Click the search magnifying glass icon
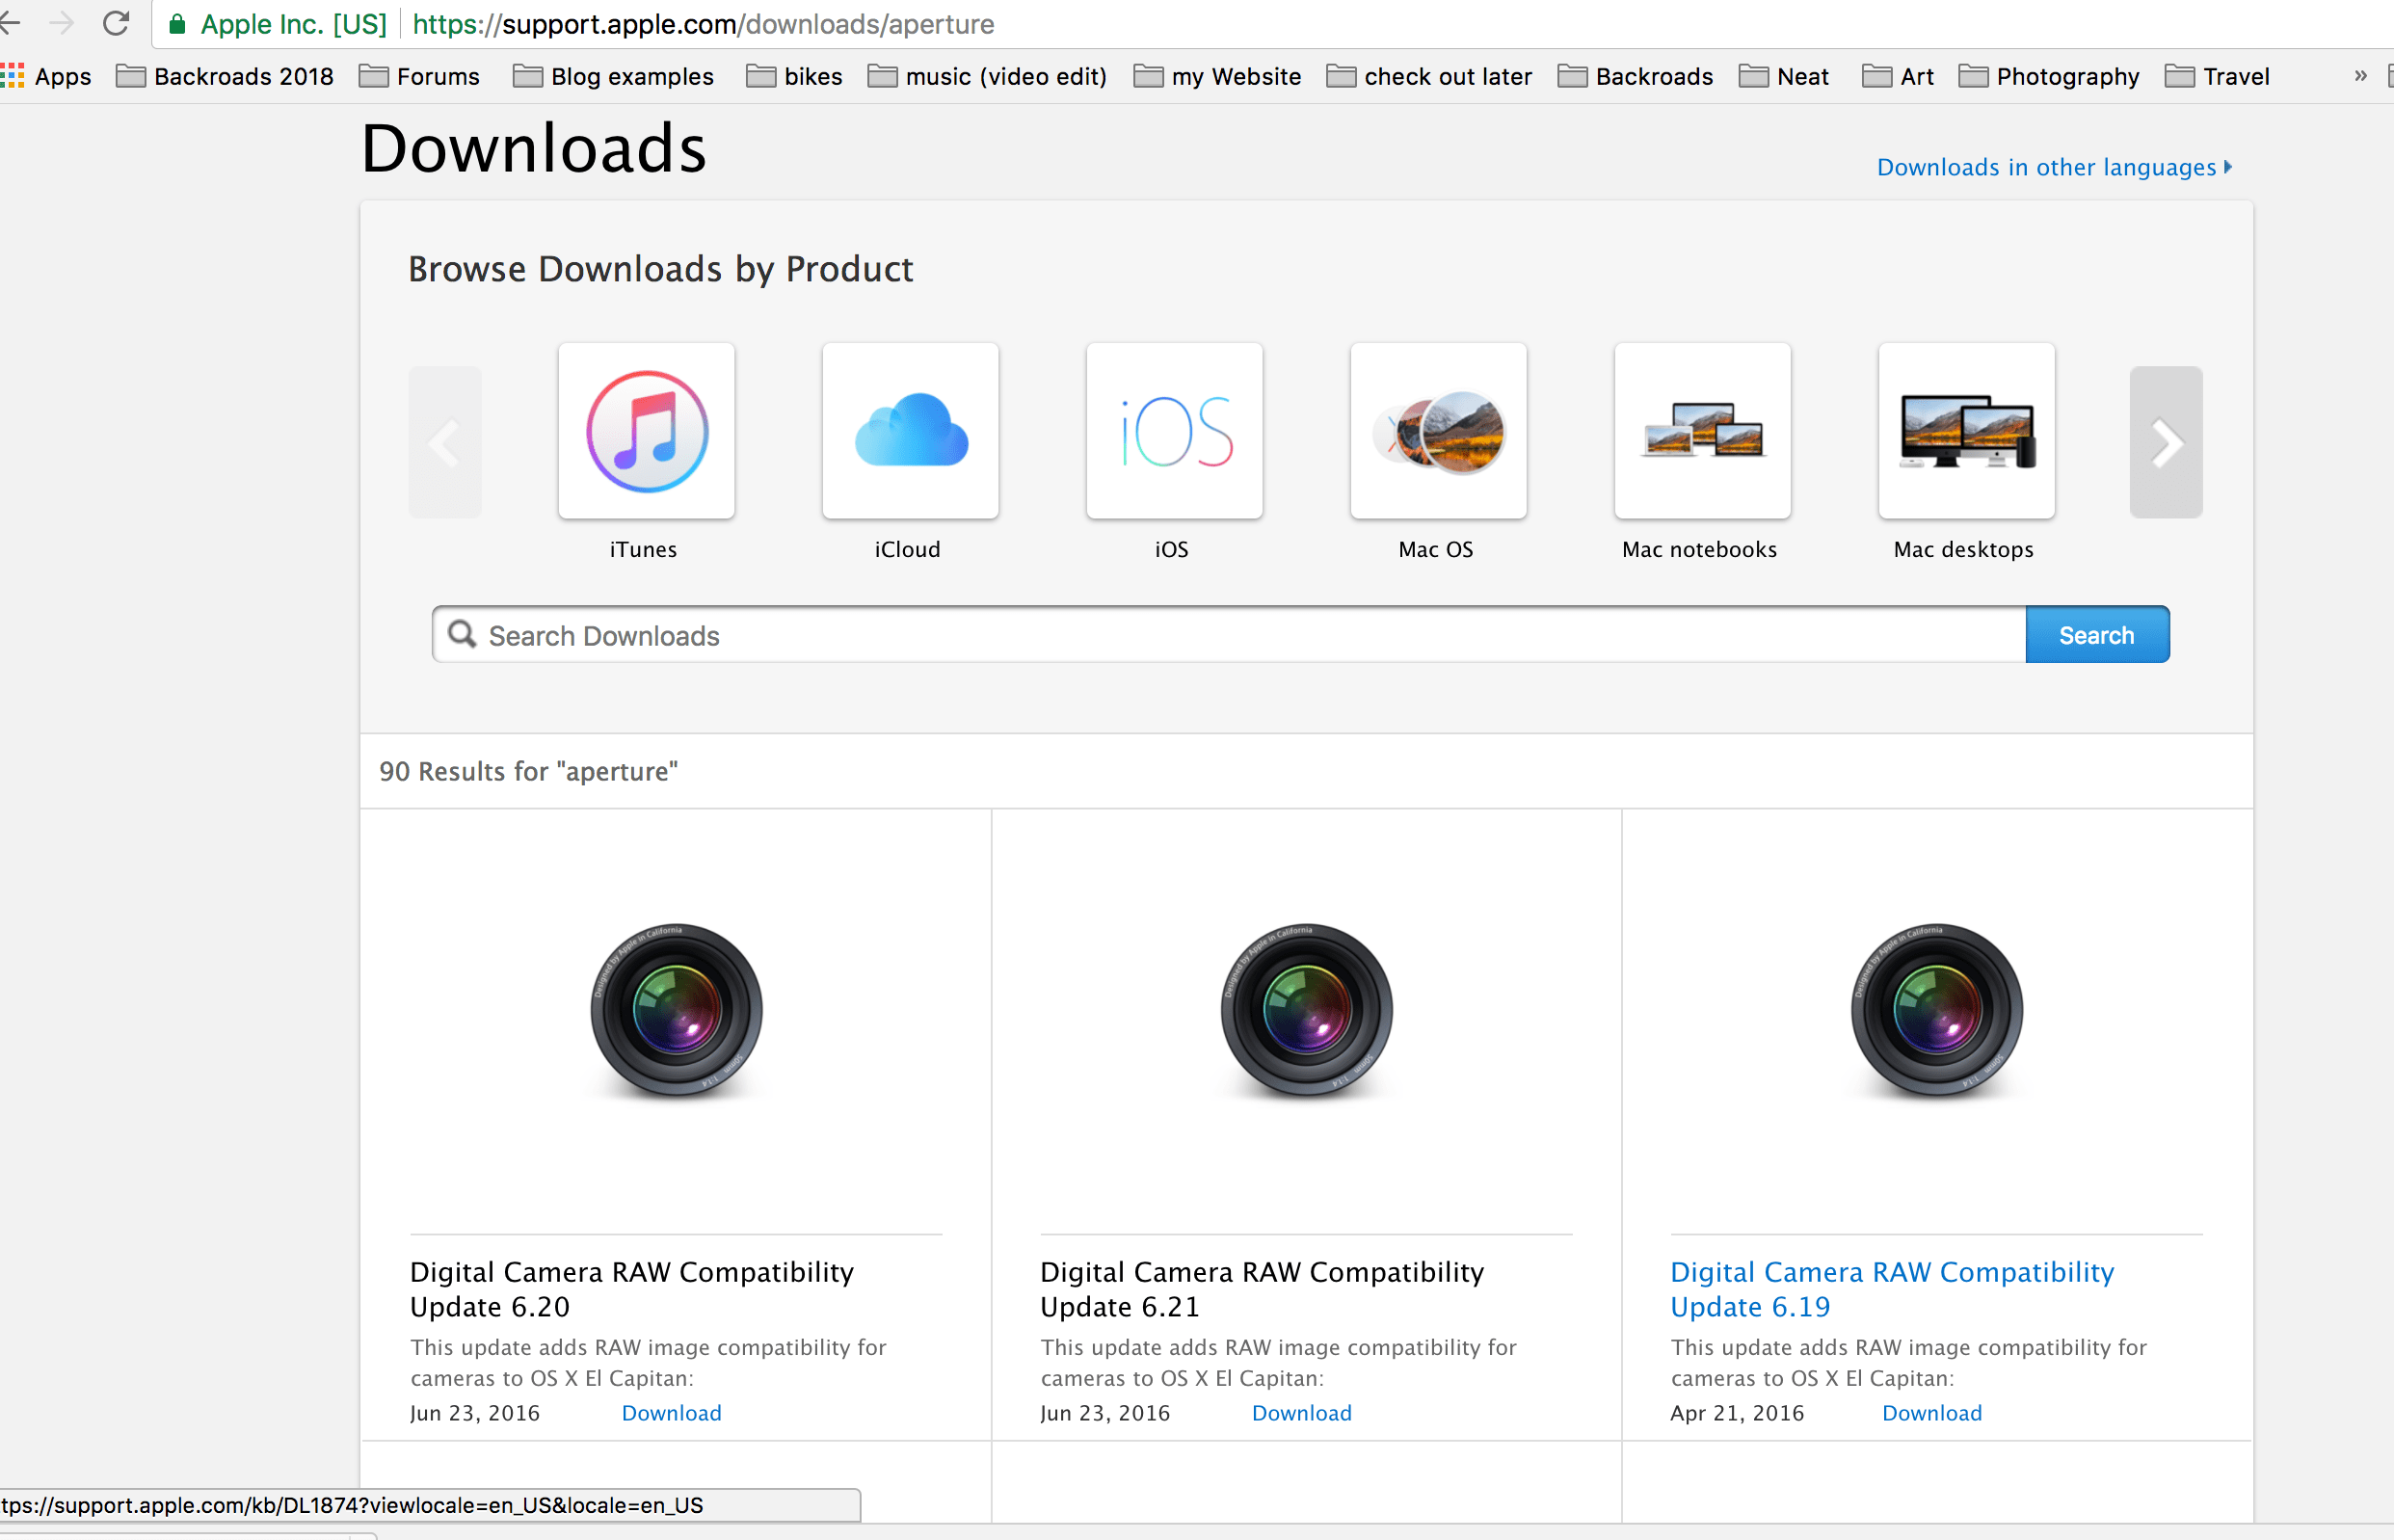This screenshot has width=2394, height=1540. (463, 635)
